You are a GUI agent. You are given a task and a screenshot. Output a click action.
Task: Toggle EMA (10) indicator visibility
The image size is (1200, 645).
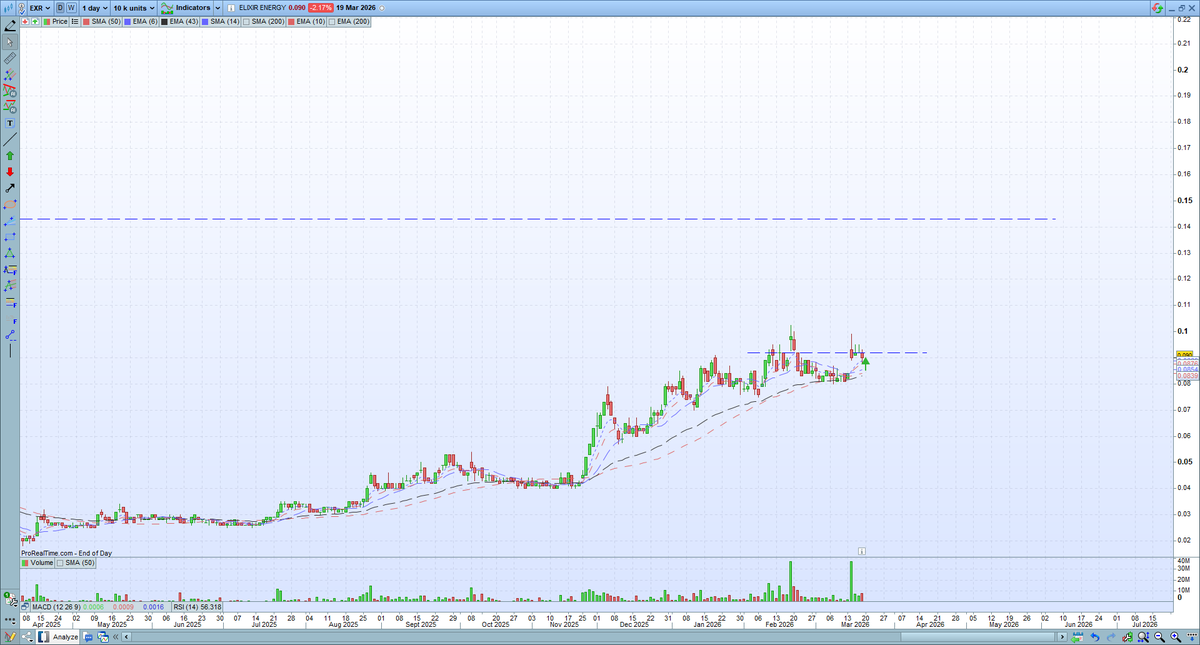(x=306, y=22)
